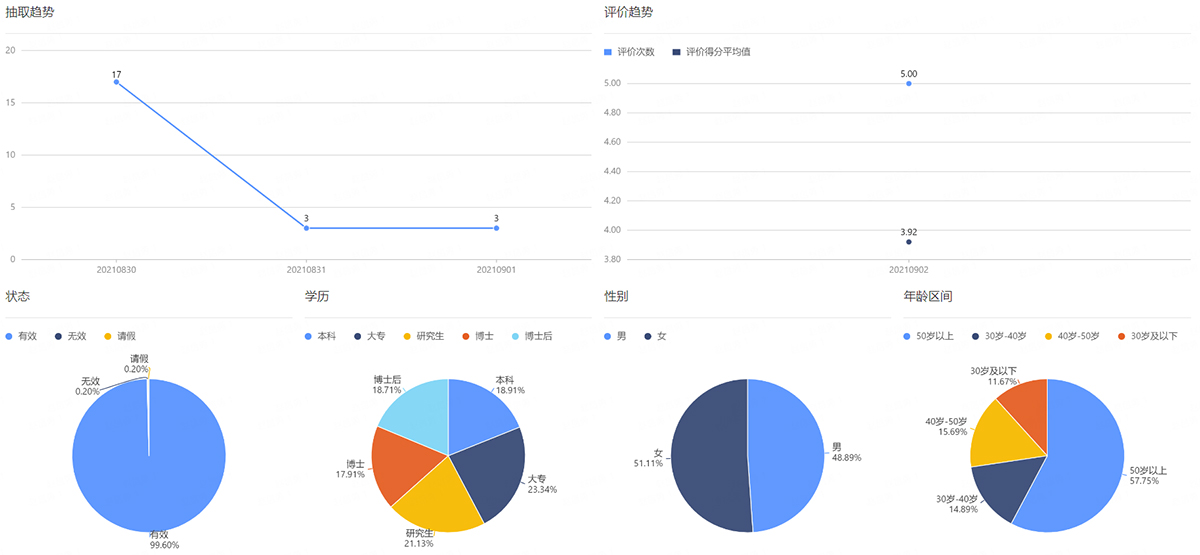Click the 20210830 axis label
The width and height of the screenshot is (1200, 555).
click(x=116, y=270)
